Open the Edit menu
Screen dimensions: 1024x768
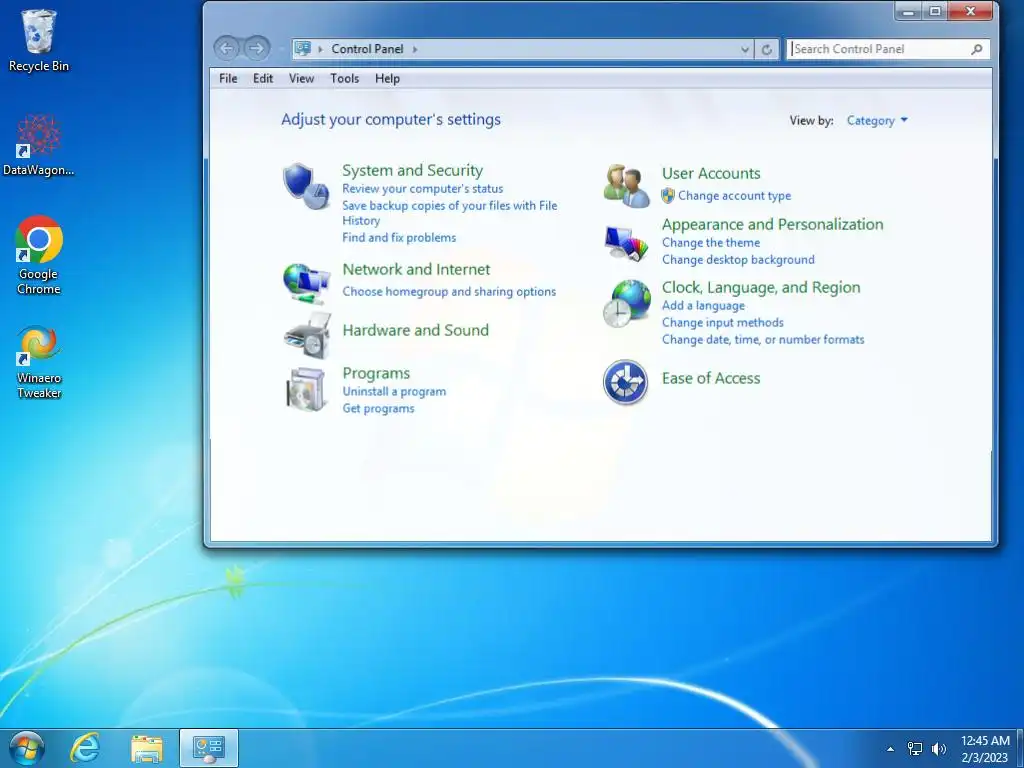click(263, 78)
